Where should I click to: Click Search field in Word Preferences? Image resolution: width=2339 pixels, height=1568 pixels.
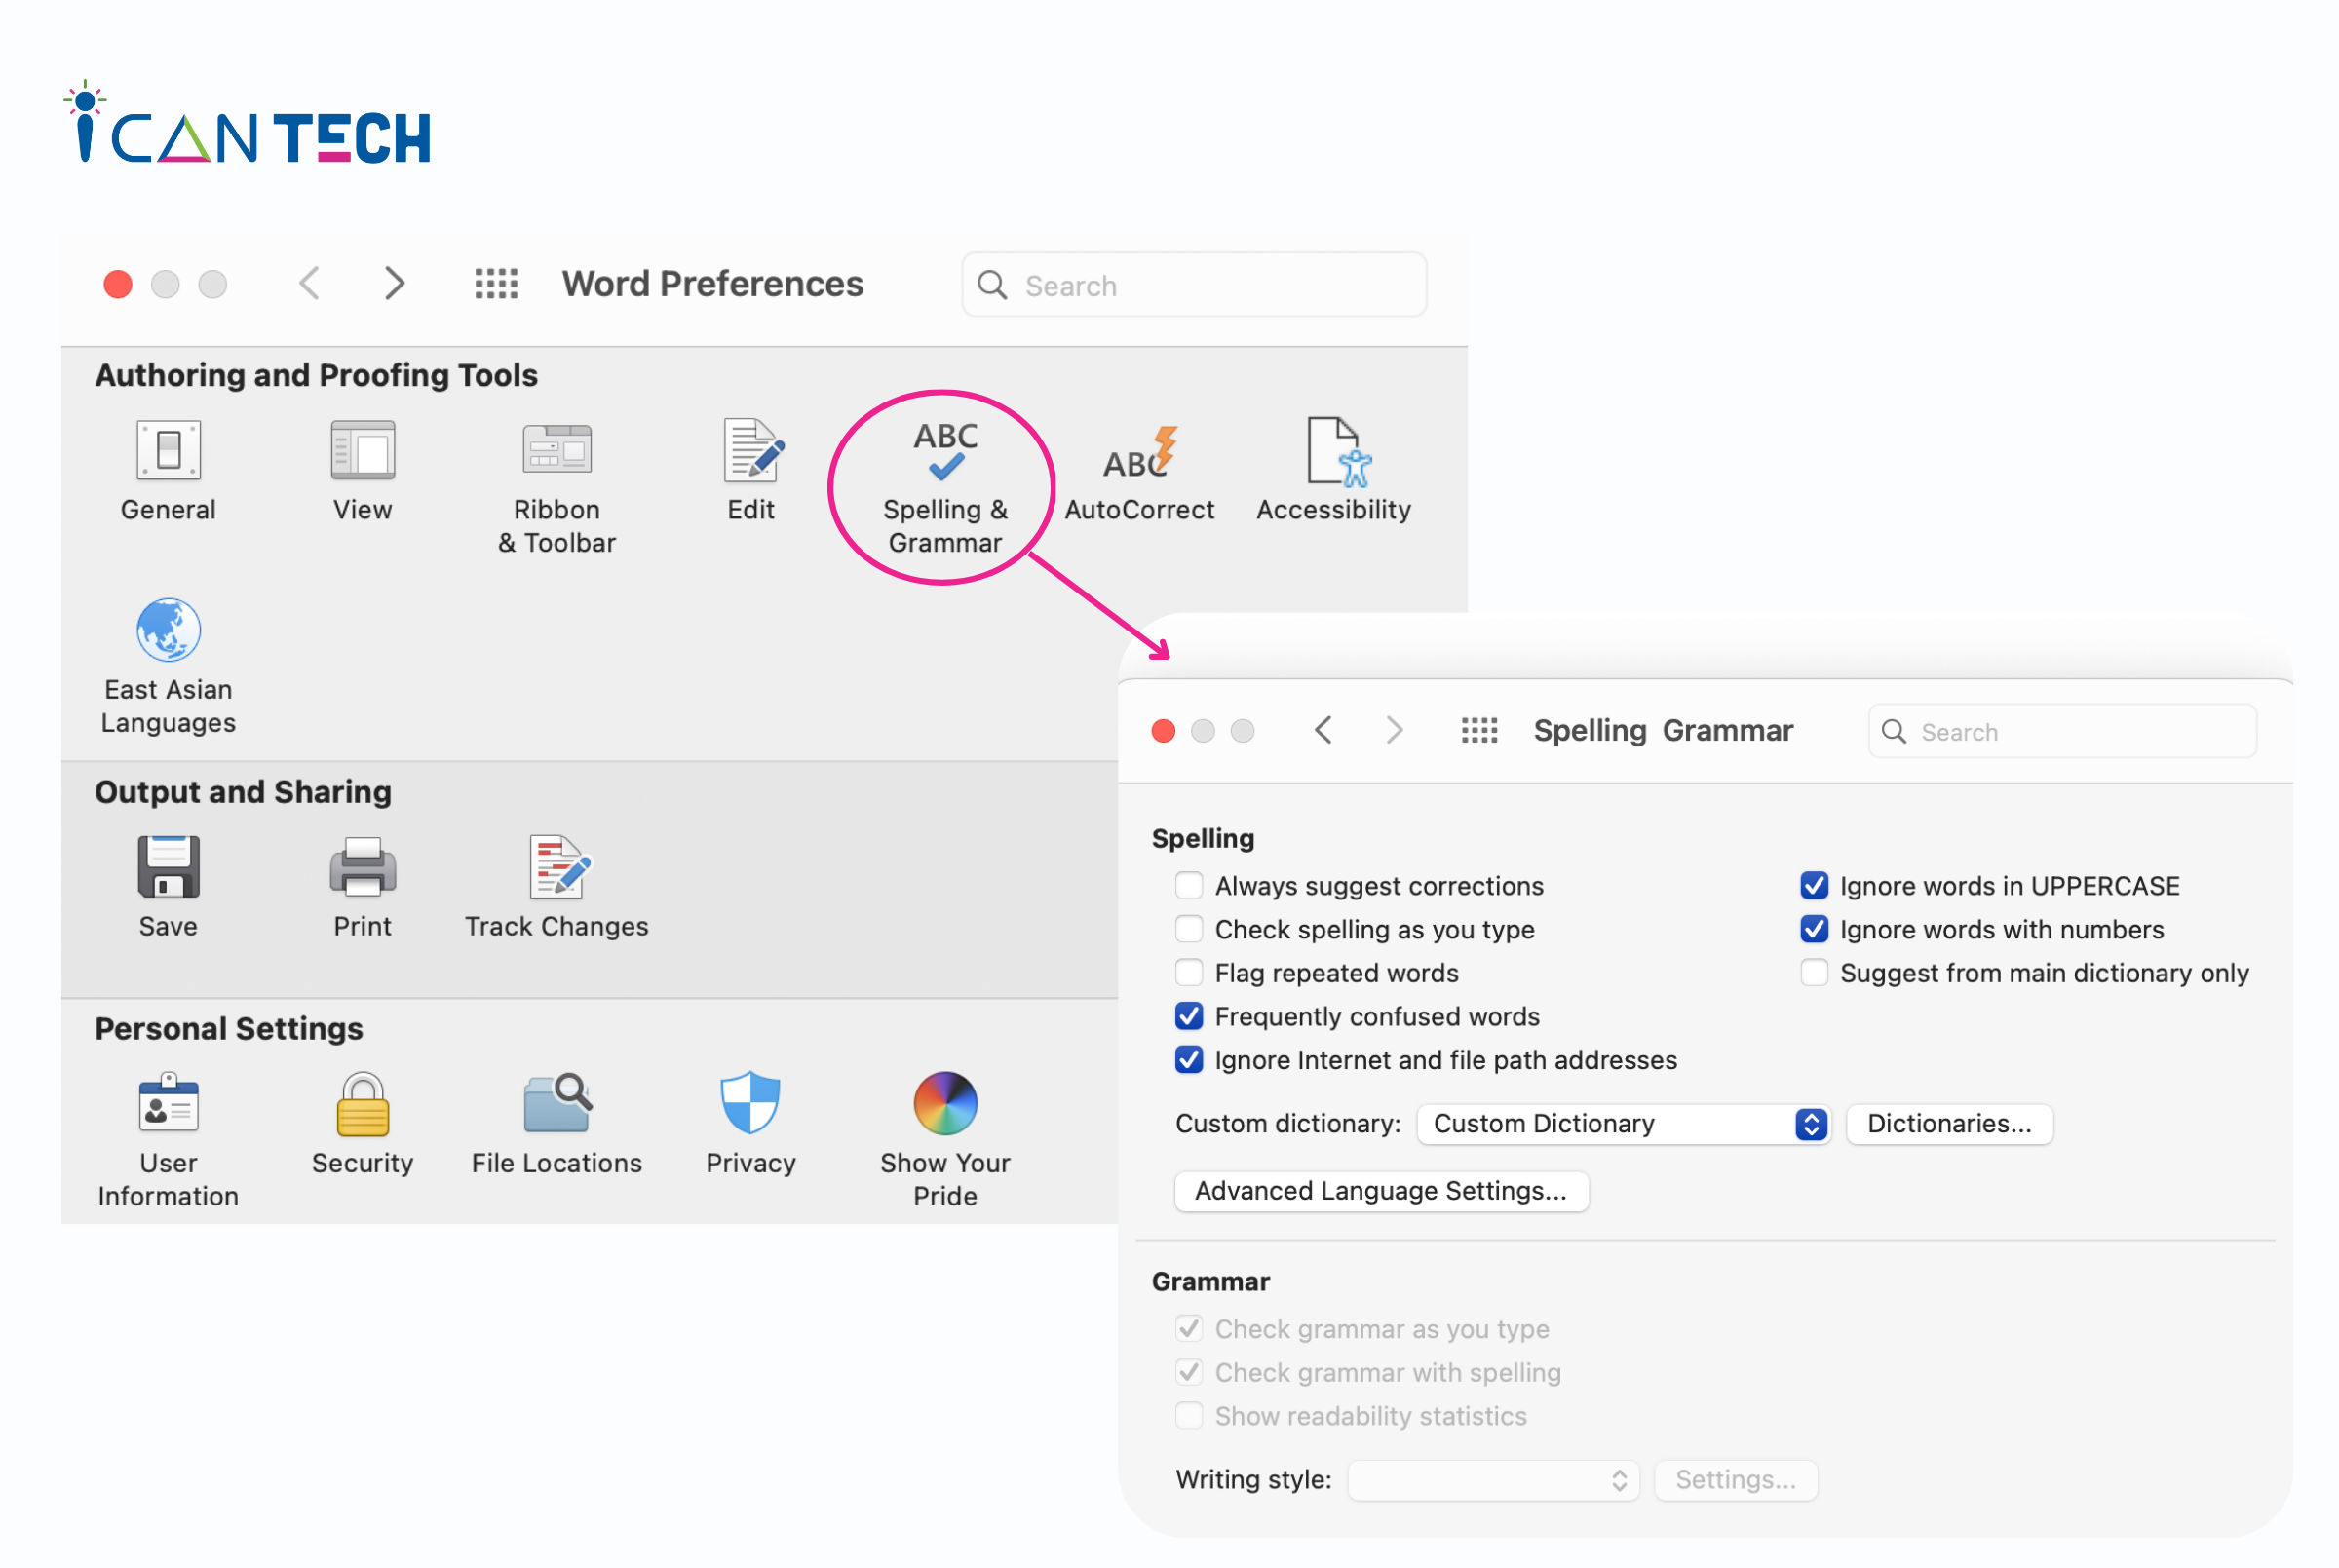coord(1194,285)
